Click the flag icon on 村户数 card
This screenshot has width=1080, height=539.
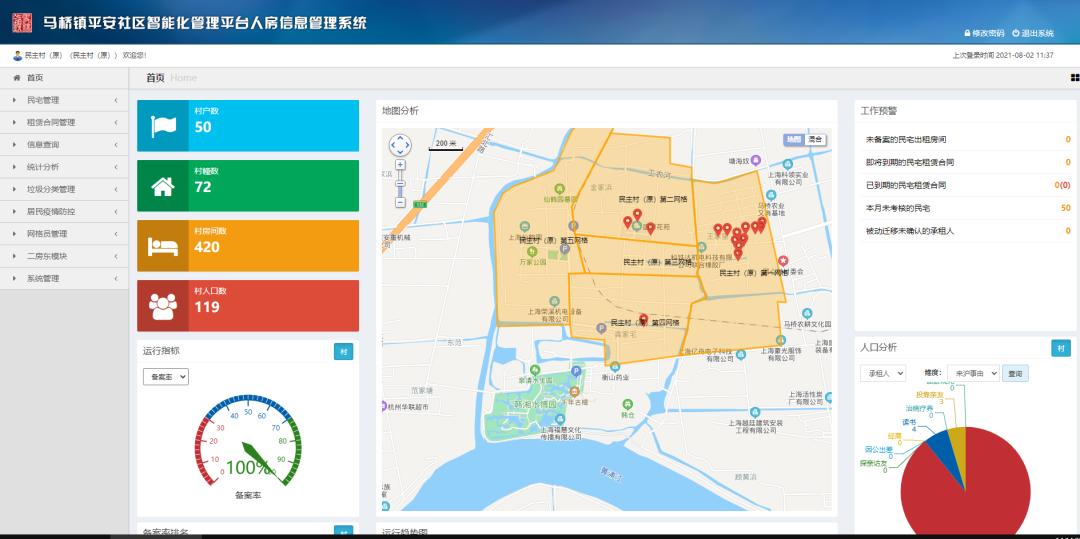[x=163, y=126]
